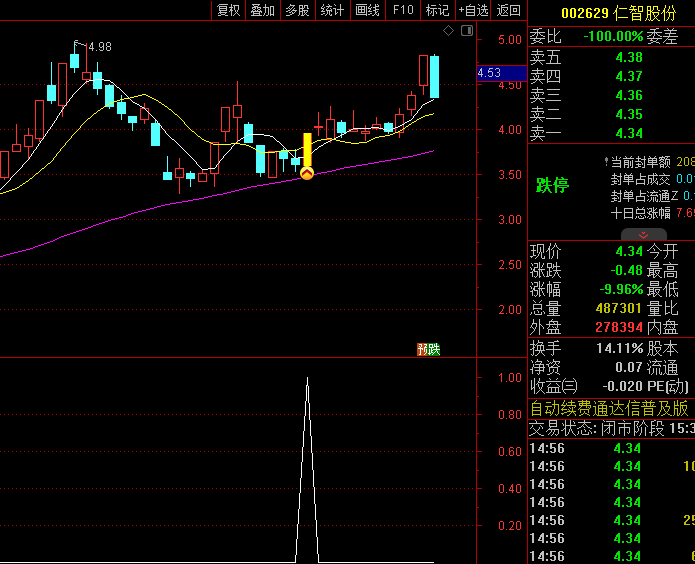This screenshot has height=564, width=695.
Task: Click the 4.53 price axis label
Action: 502,73
